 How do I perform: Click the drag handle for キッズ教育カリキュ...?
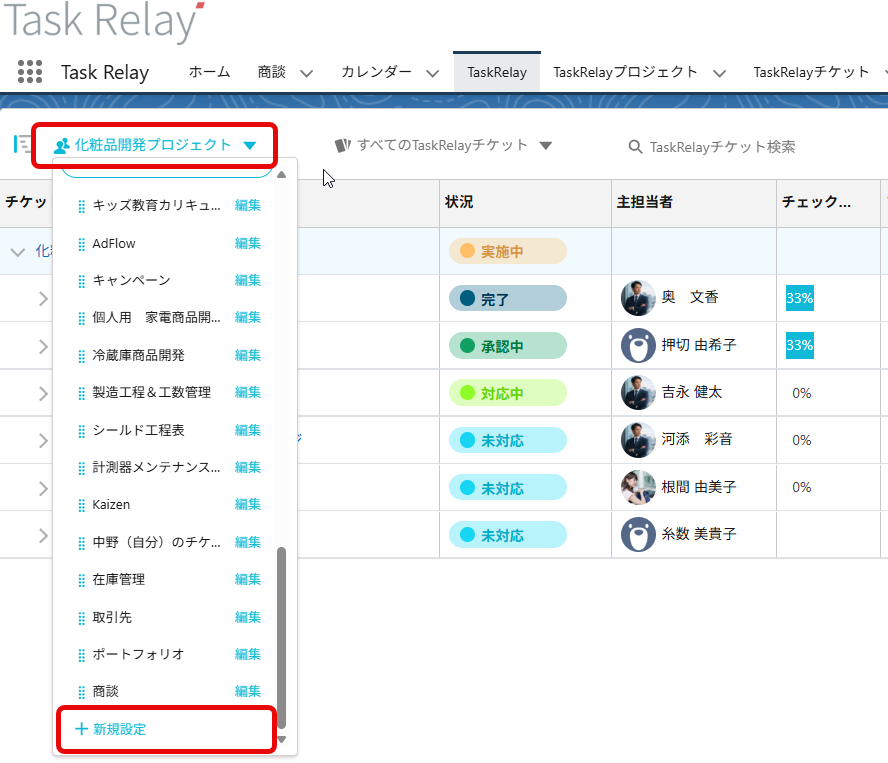point(82,206)
